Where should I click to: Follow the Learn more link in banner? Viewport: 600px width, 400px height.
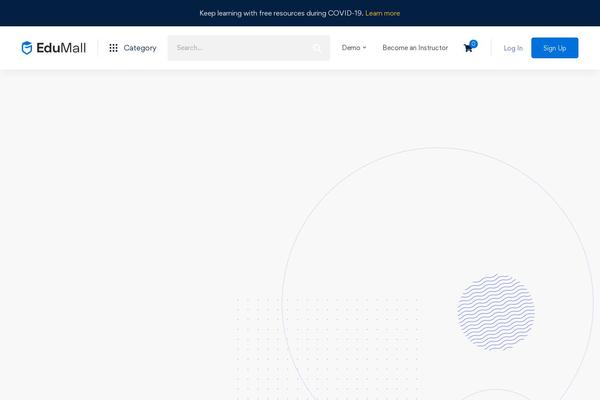pos(383,13)
